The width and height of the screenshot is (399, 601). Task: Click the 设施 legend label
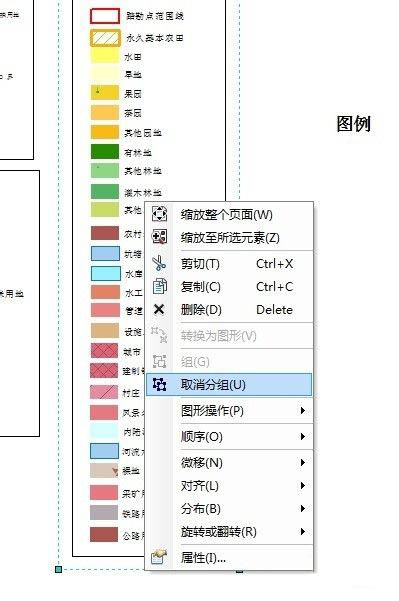tap(133, 332)
